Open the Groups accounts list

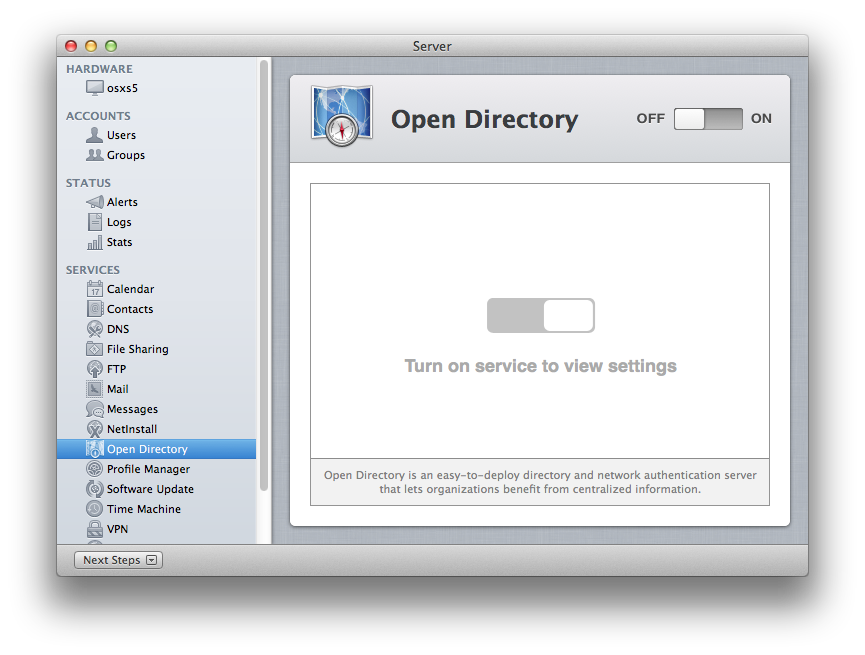pyautogui.click(x=157, y=155)
